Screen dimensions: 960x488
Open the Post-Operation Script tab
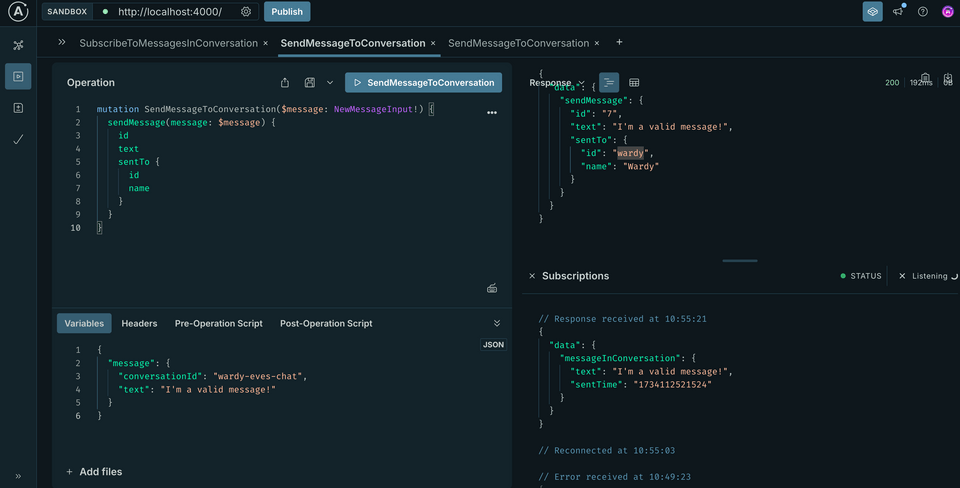pos(326,323)
